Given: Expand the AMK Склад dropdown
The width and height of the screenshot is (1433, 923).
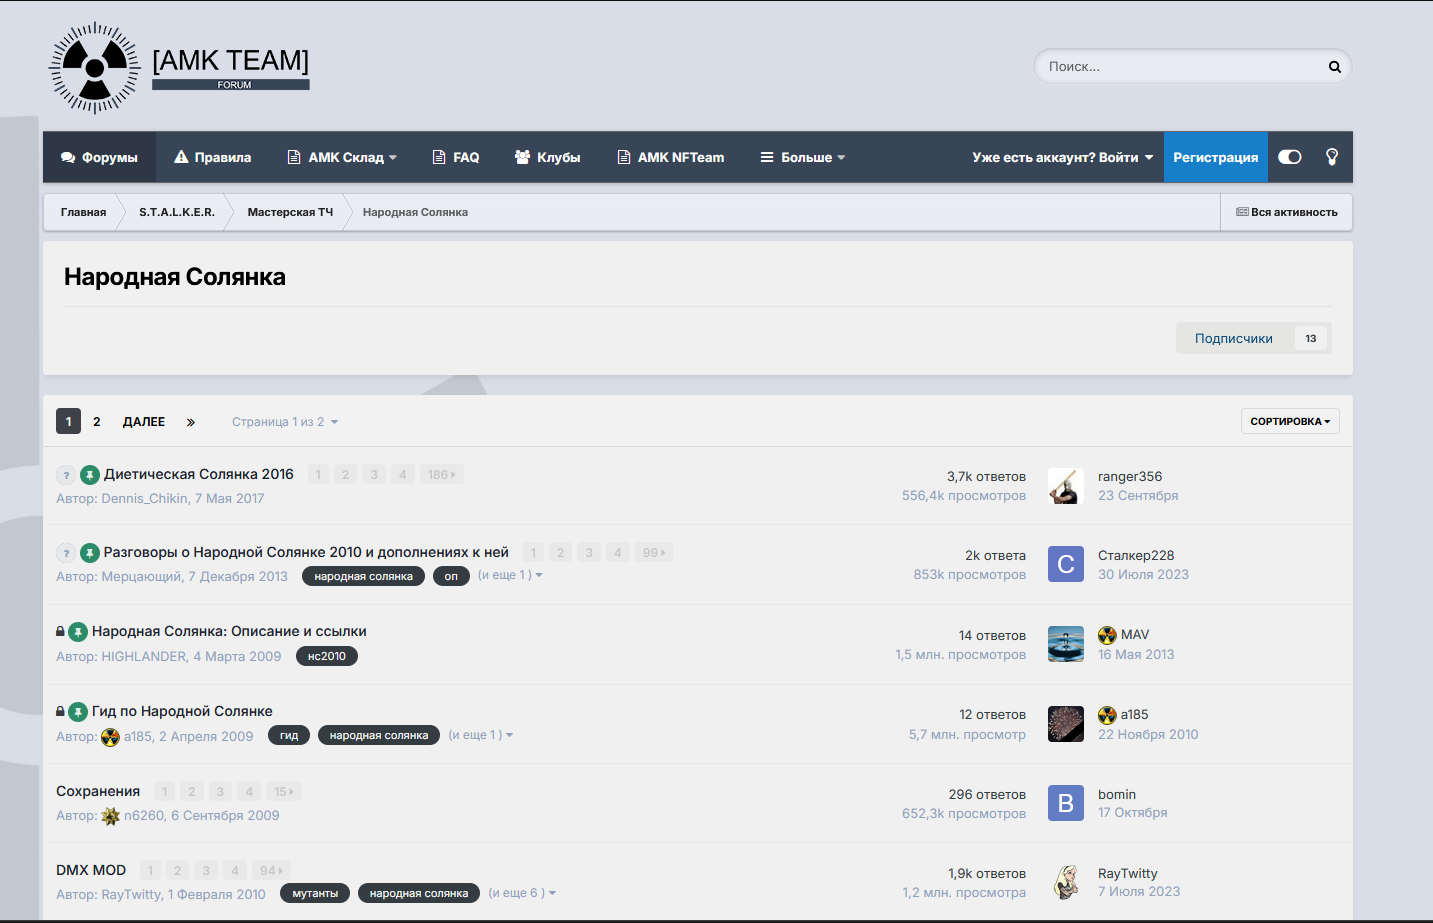Looking at the screenshot, I should click(x=342, y=157).
